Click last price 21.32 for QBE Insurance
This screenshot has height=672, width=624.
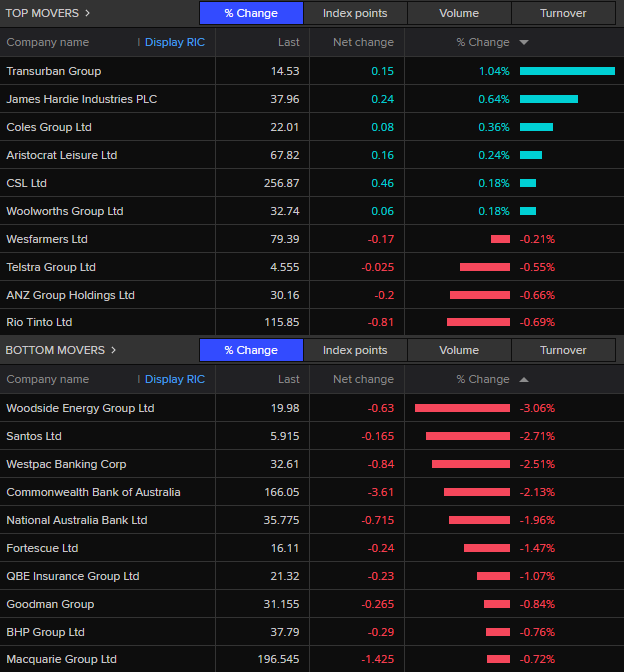pos(285,576)
